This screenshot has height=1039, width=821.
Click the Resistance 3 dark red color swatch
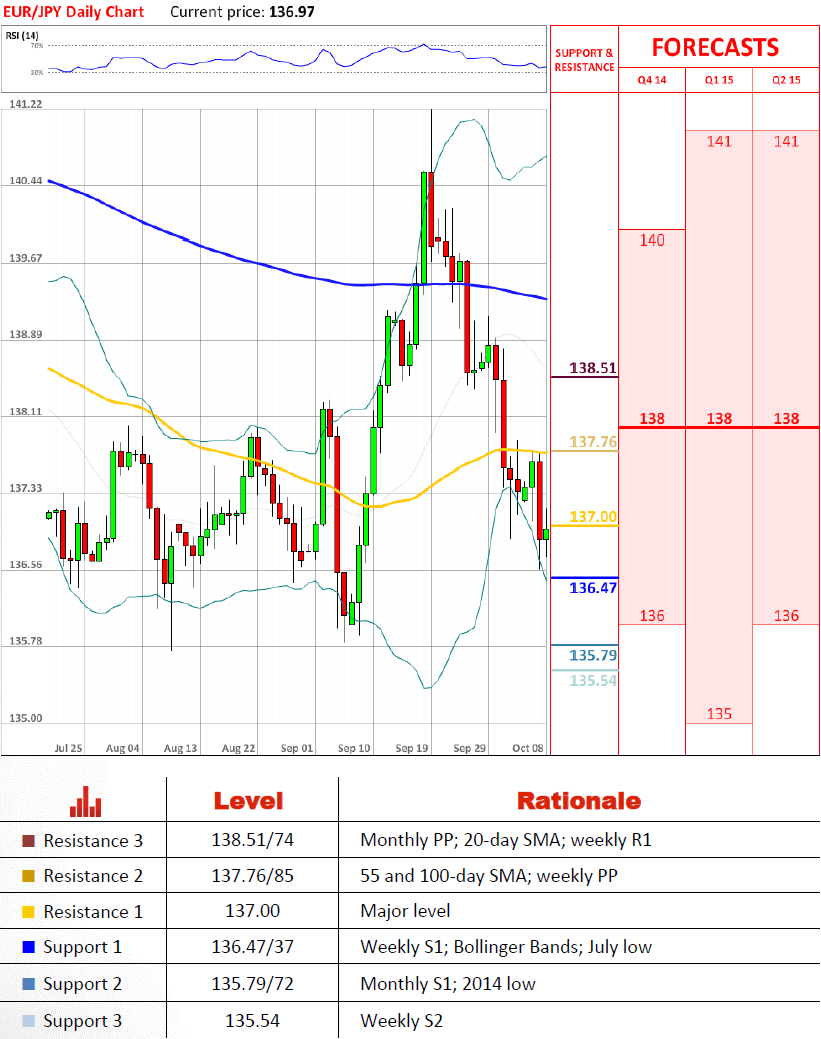coord(28,840)
